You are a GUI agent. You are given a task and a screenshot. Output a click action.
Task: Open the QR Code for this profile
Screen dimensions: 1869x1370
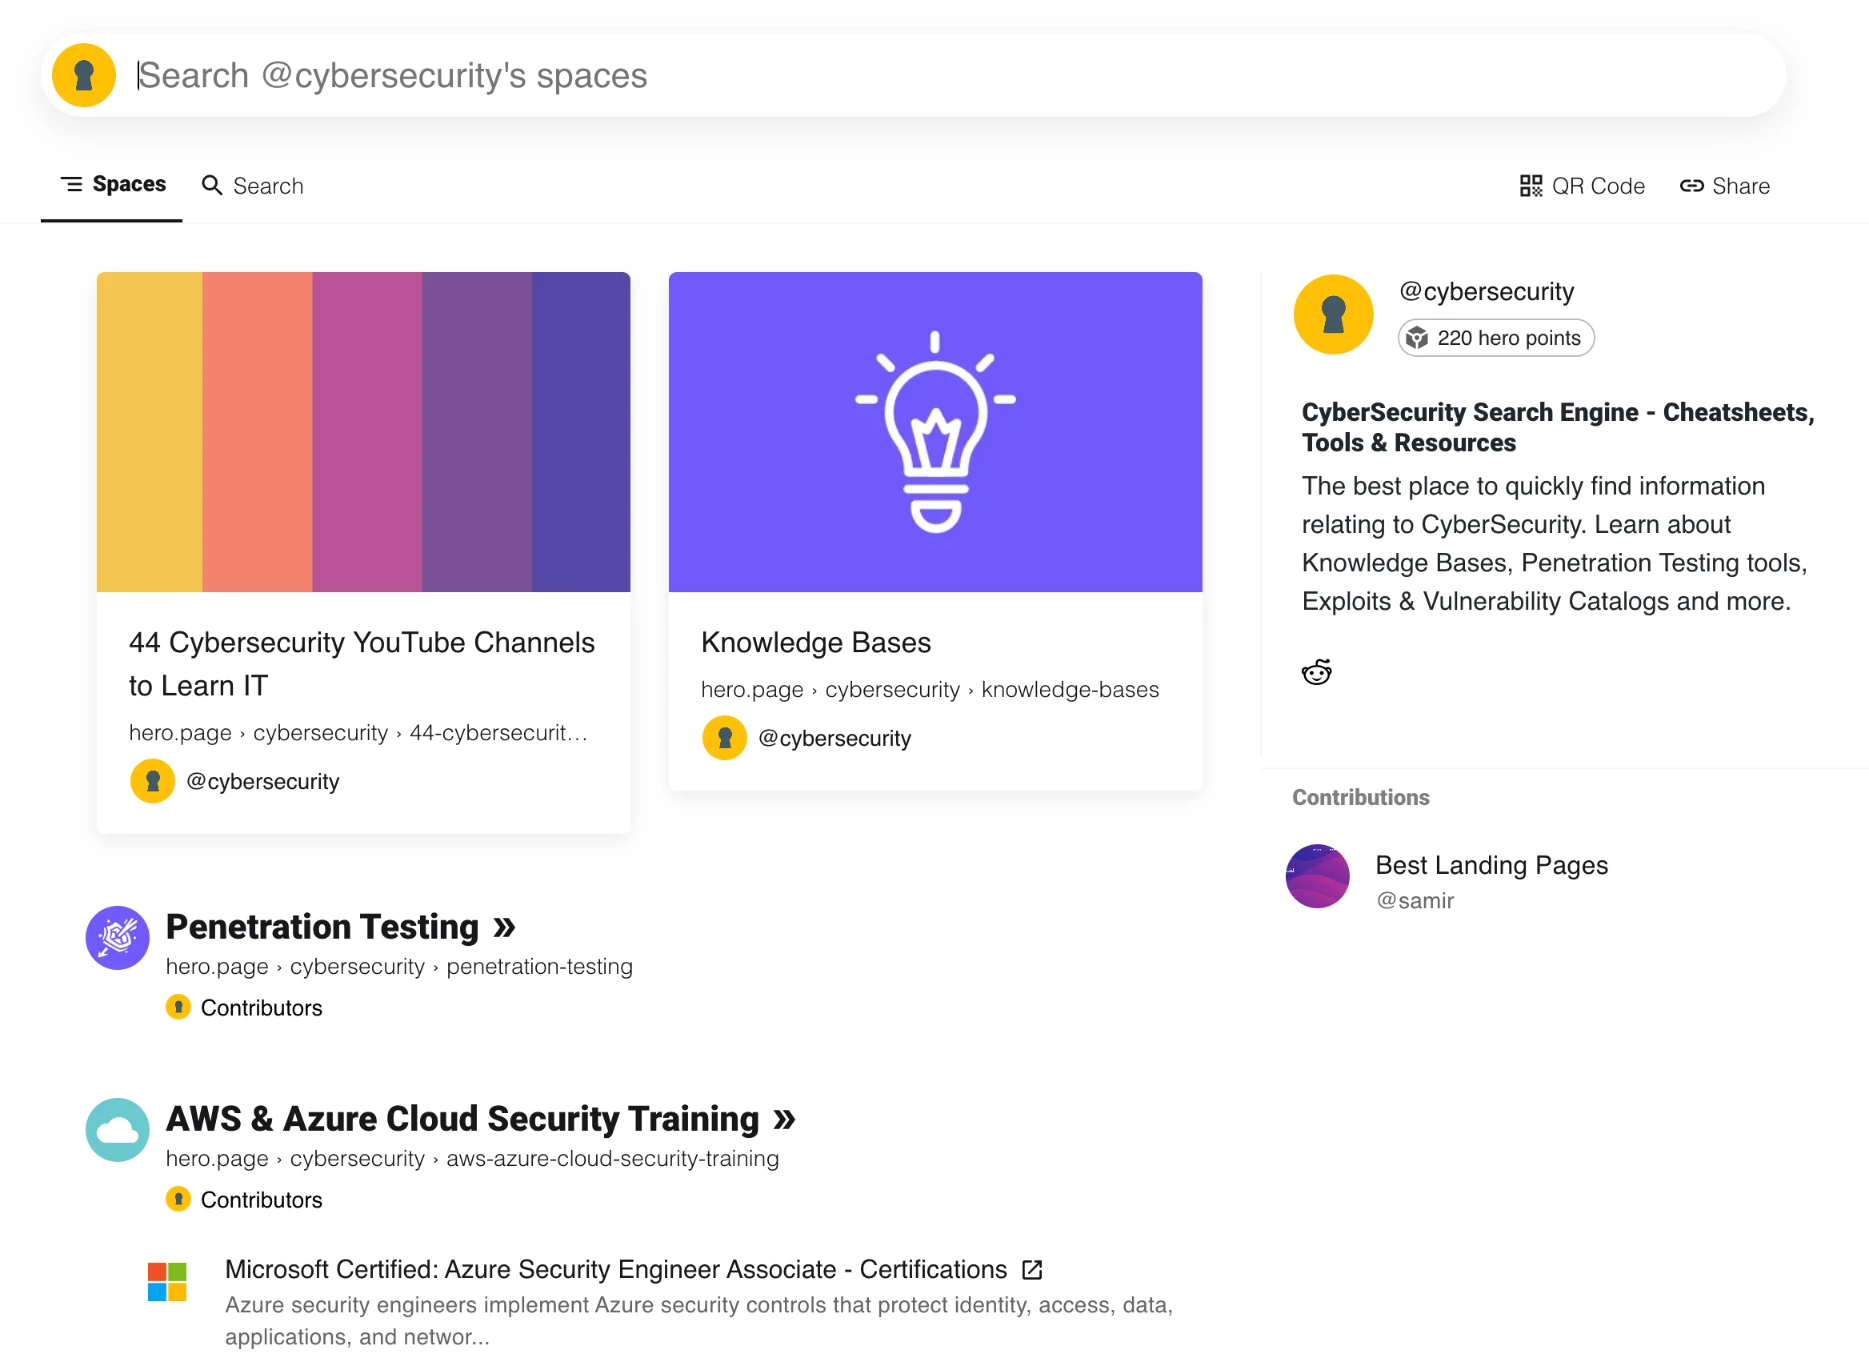pos(1582,185)
